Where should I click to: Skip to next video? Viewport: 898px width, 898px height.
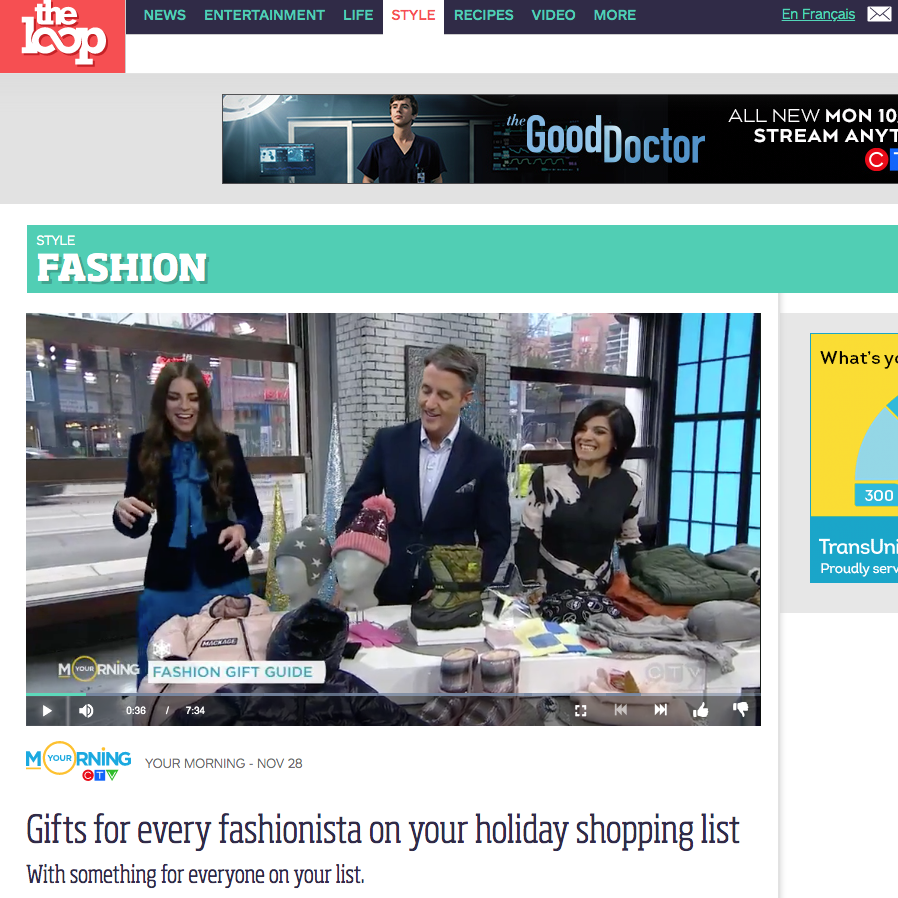pos(660,710)
